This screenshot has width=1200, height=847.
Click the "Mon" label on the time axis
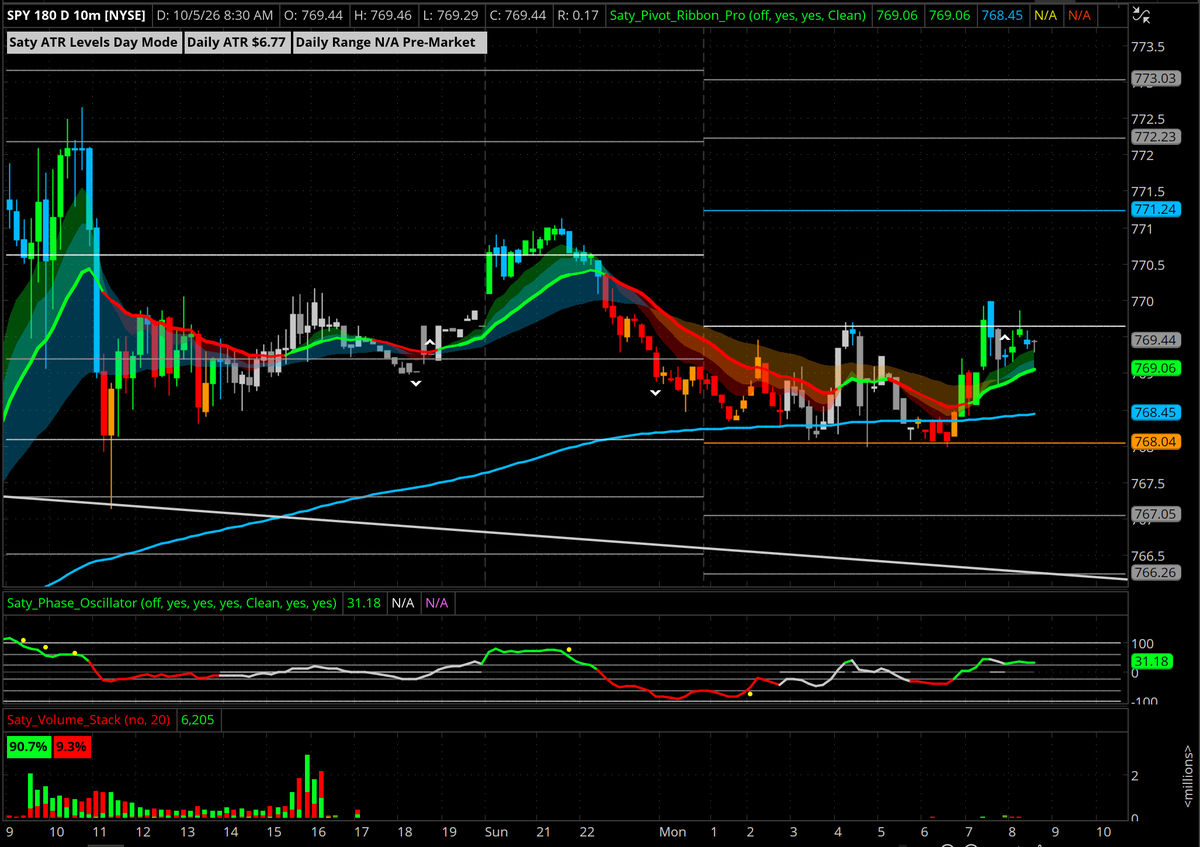tap(673, 832)
